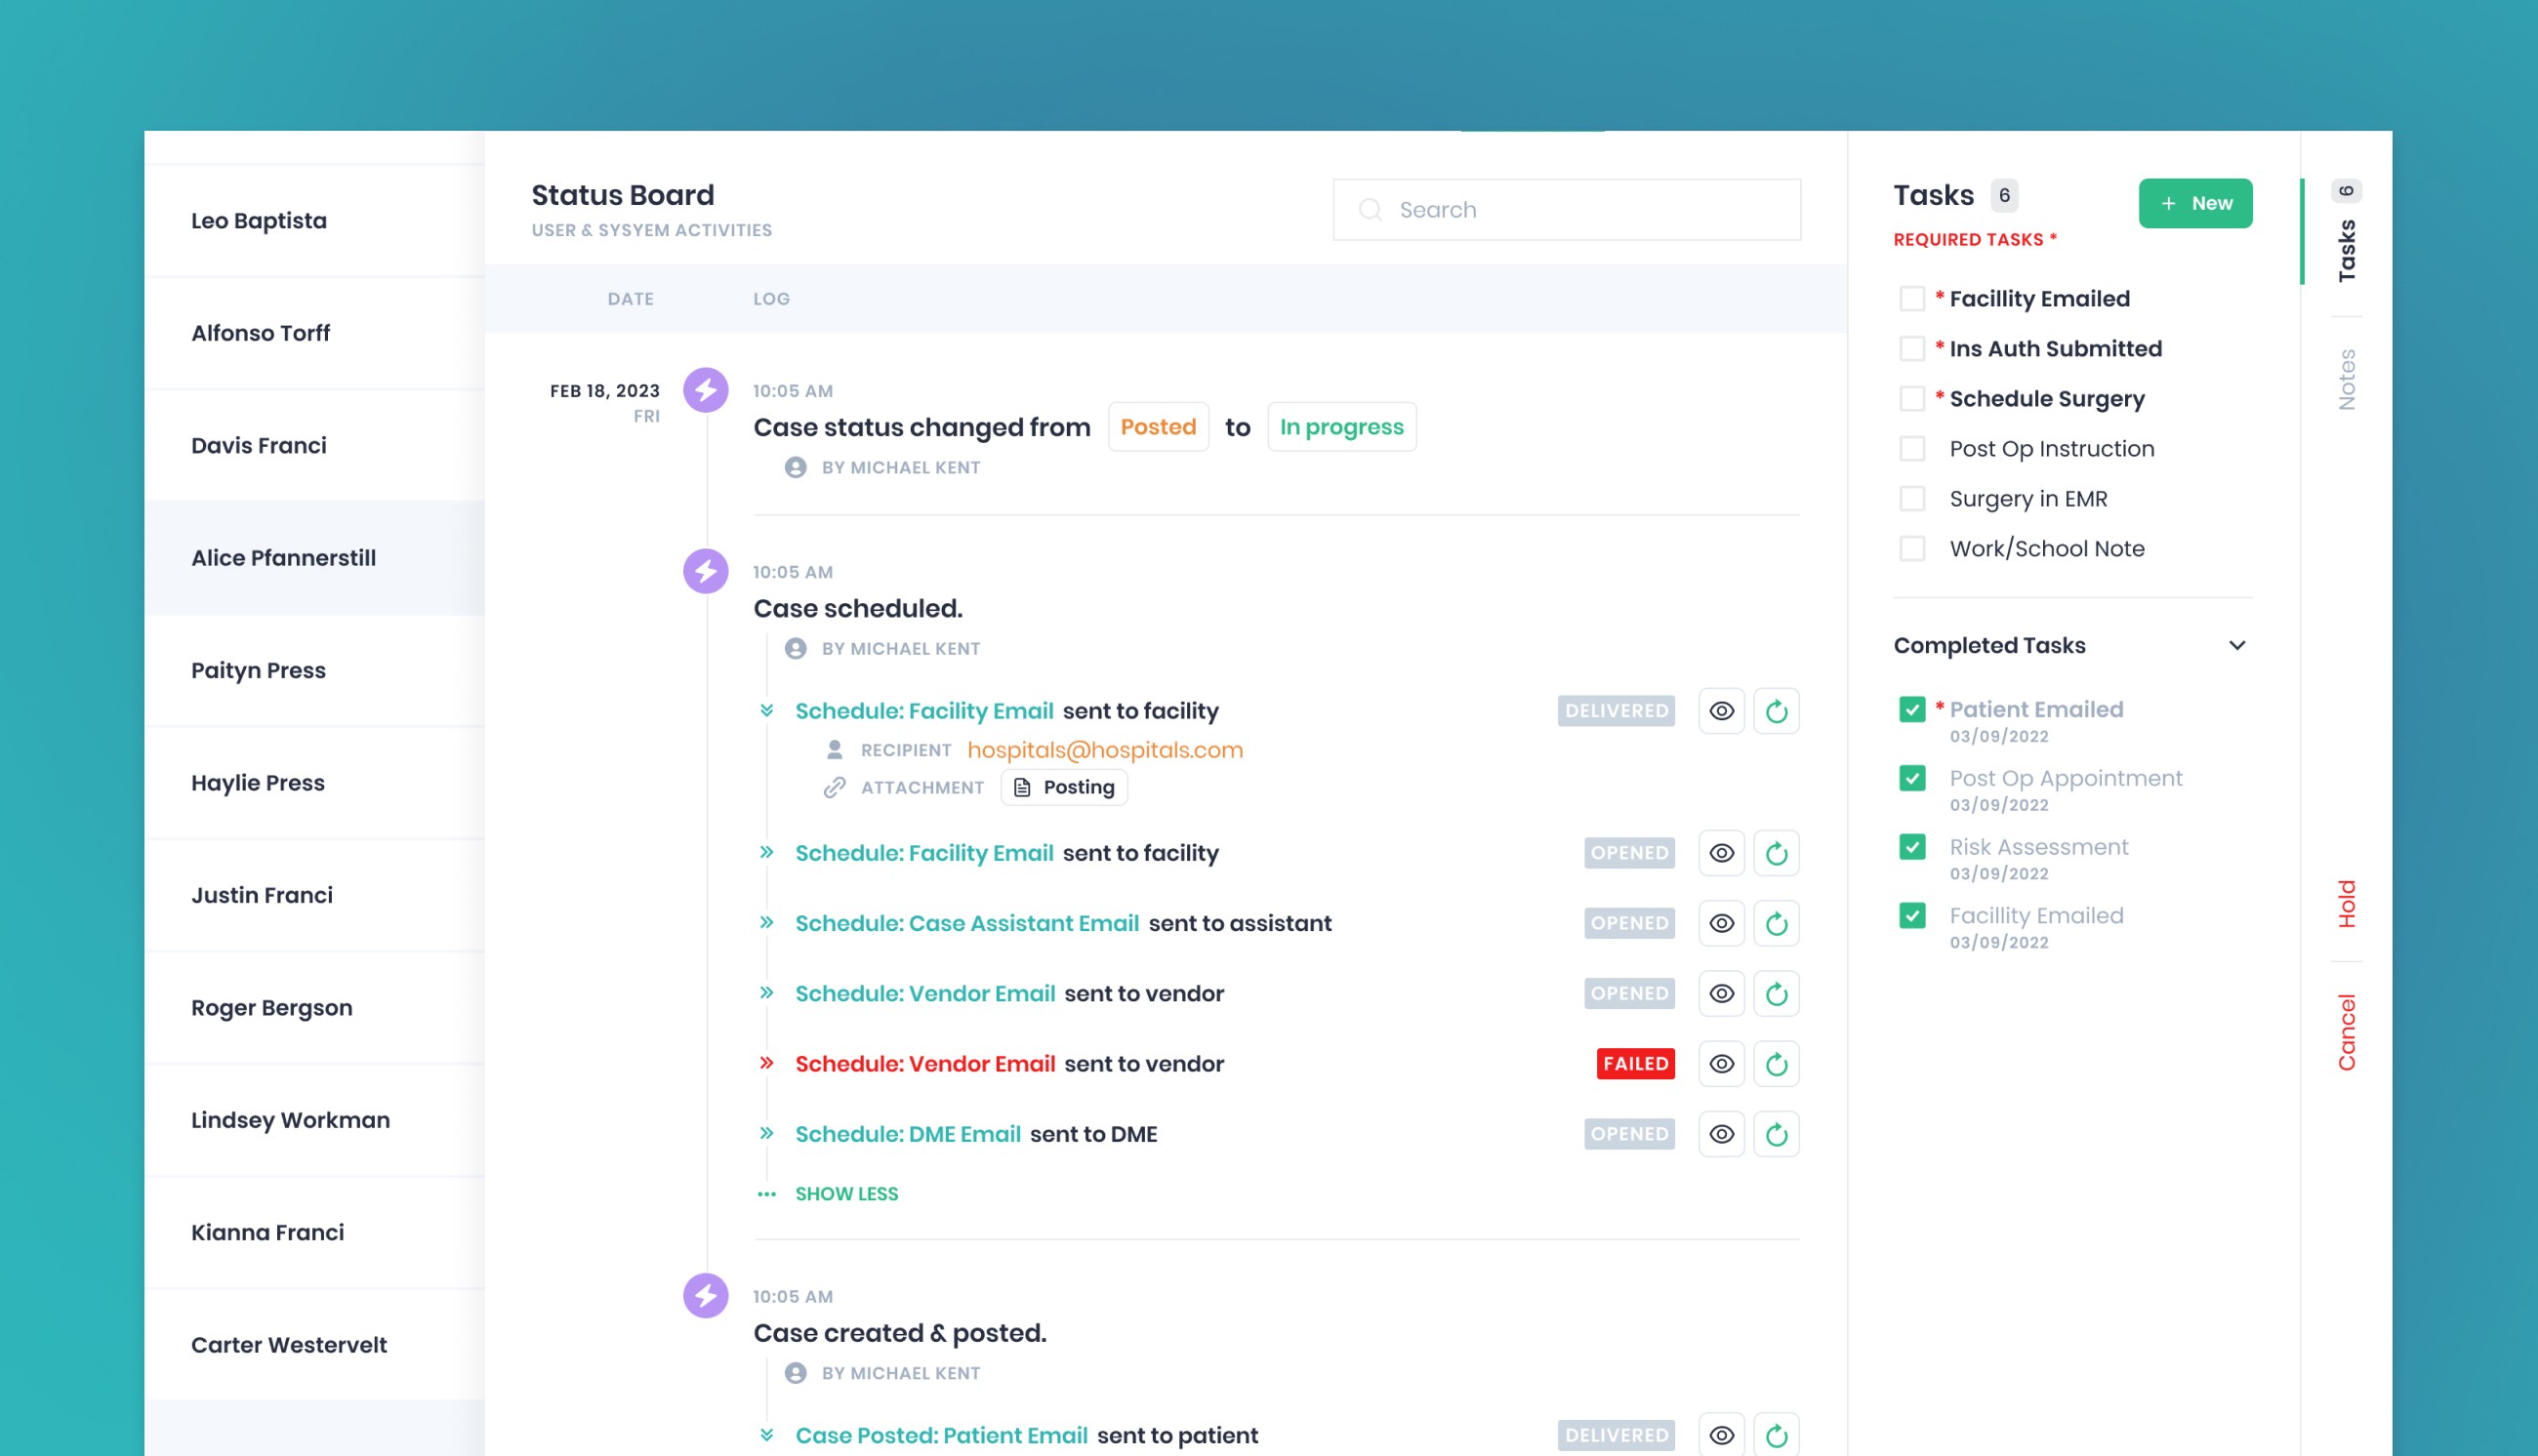This screenshot has width=2538, height=1456.
Task: Click the lightning icon beside Case scheduled
Action: coord(706,571)
